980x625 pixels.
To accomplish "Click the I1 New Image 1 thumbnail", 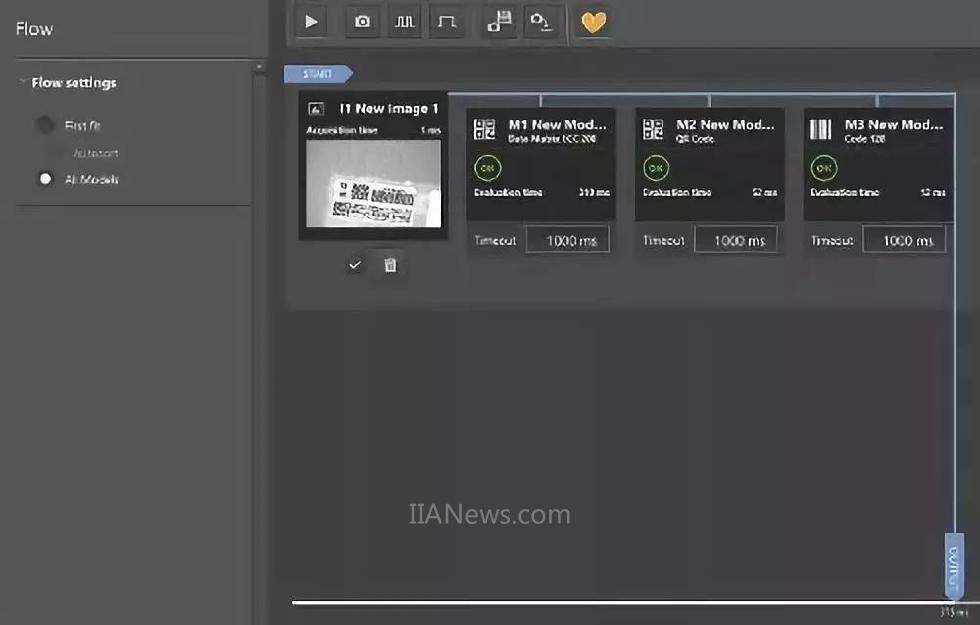I will (373, 183).
